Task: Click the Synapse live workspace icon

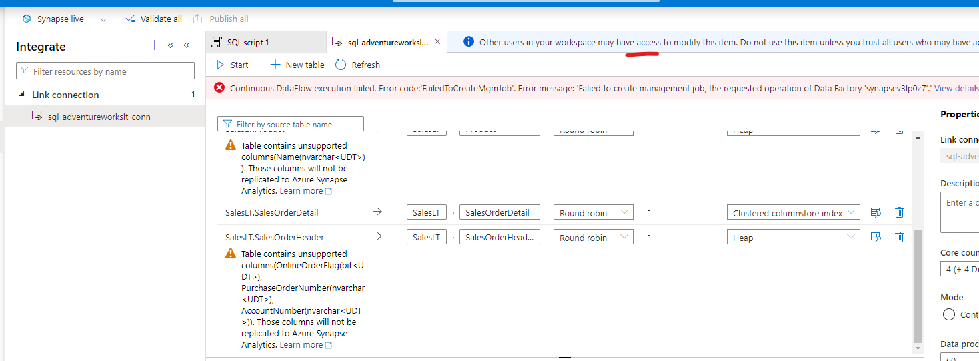Action: 26,19
